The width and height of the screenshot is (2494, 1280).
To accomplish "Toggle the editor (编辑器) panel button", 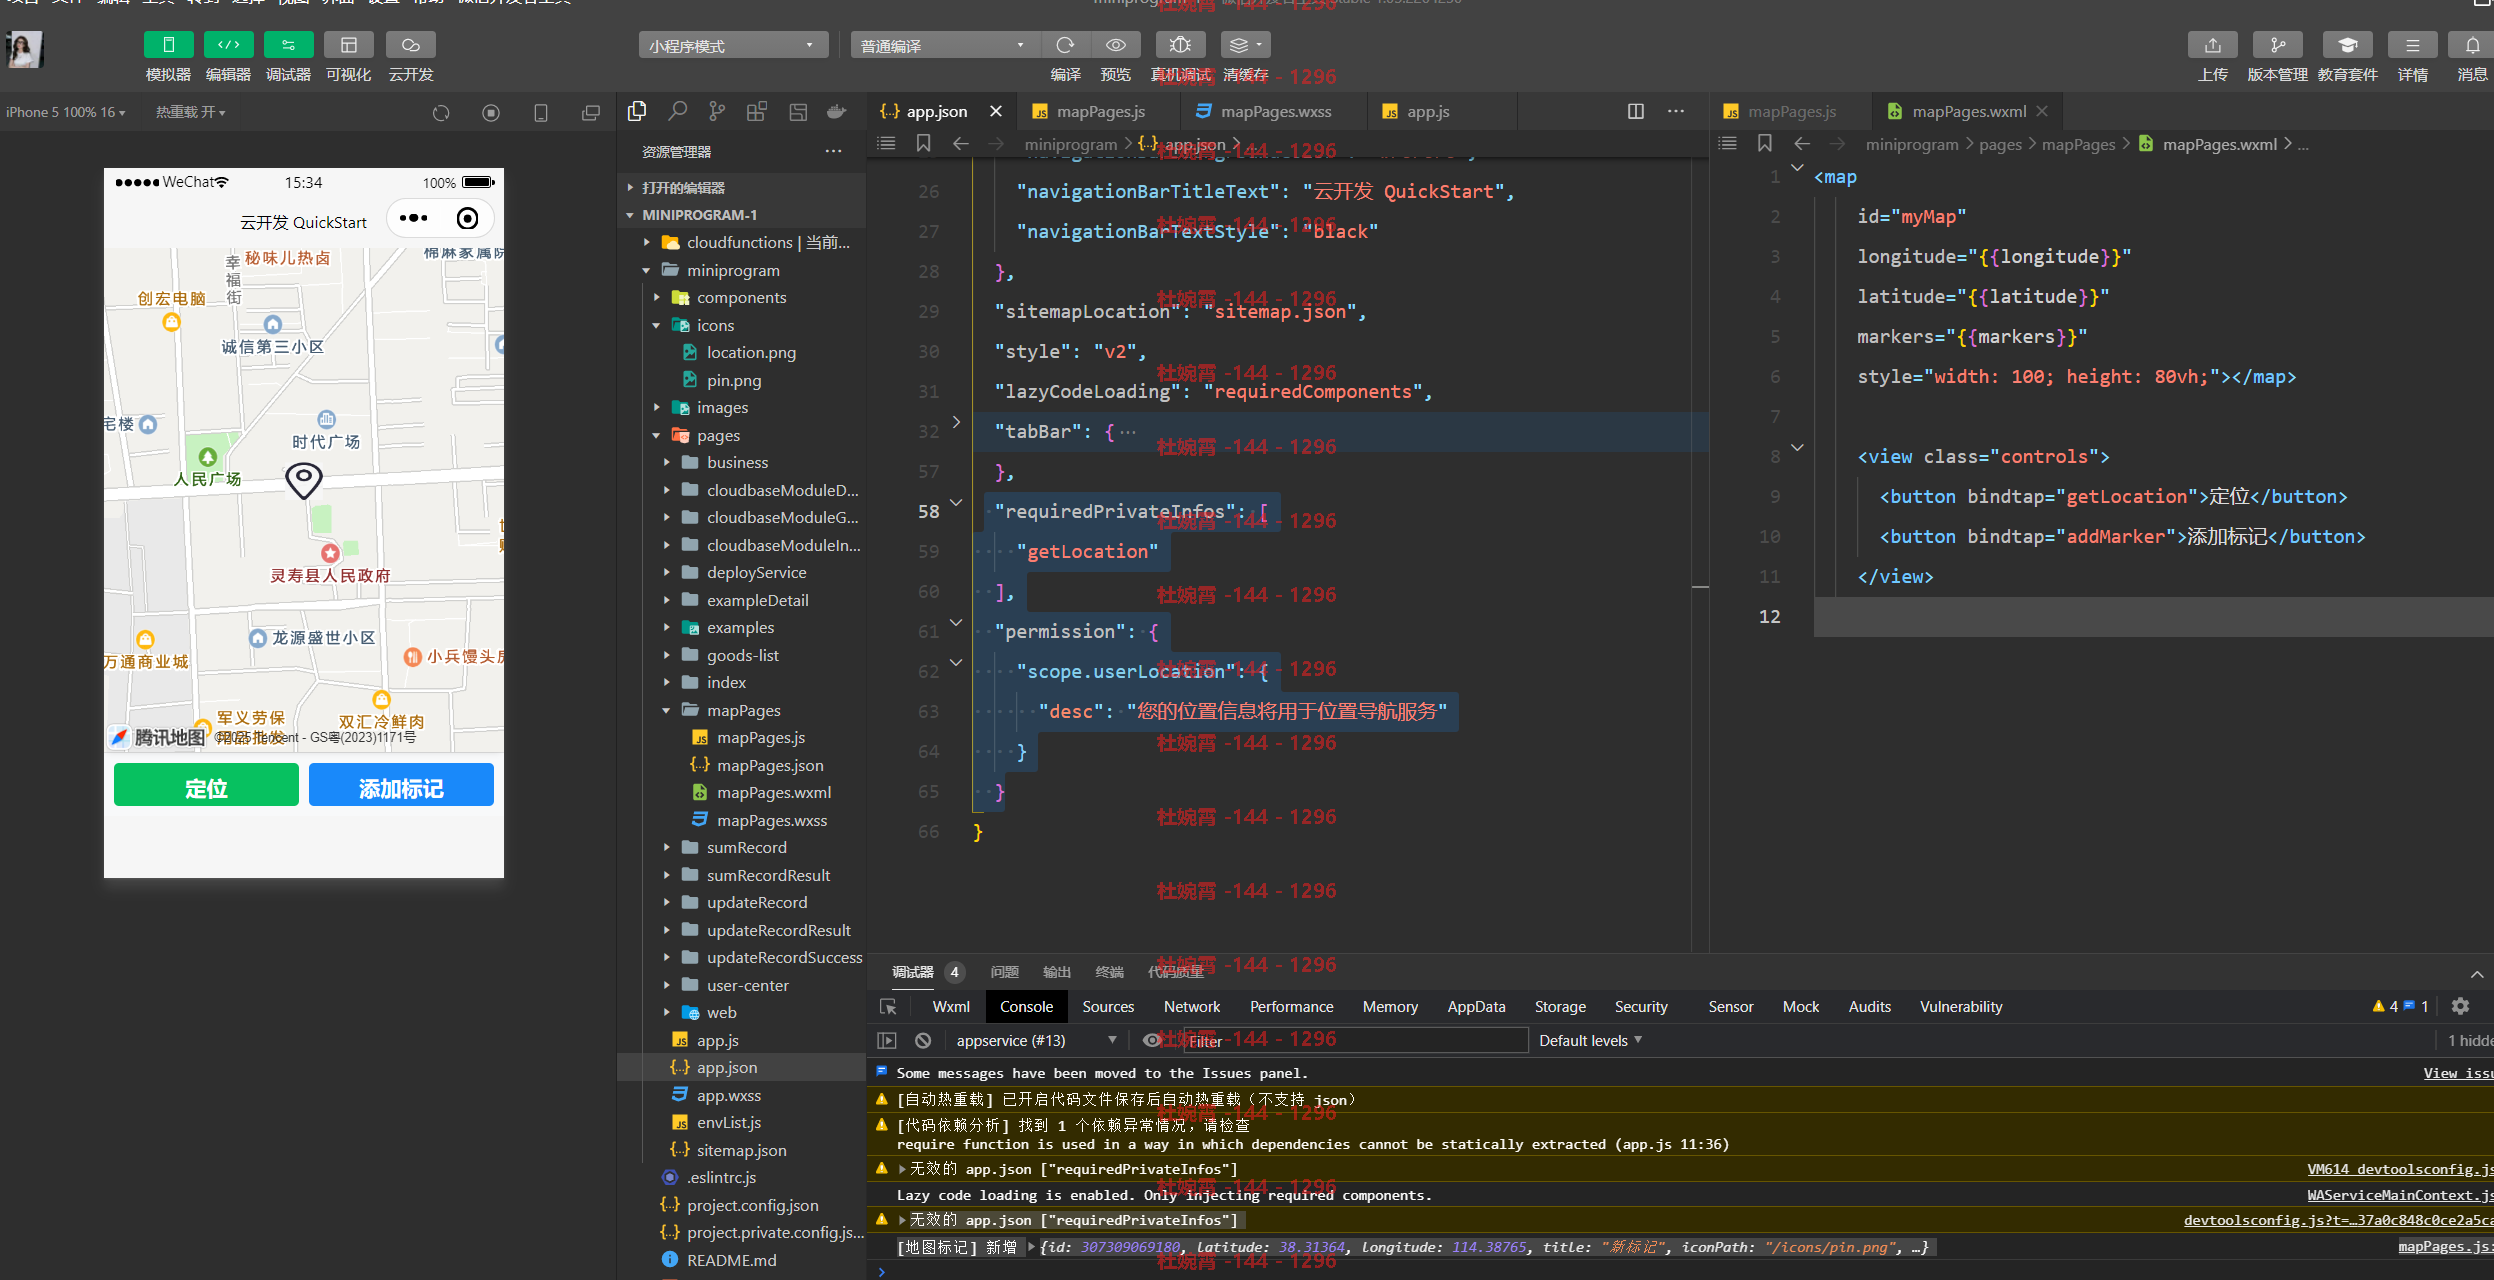I will [x=228, y=45].
